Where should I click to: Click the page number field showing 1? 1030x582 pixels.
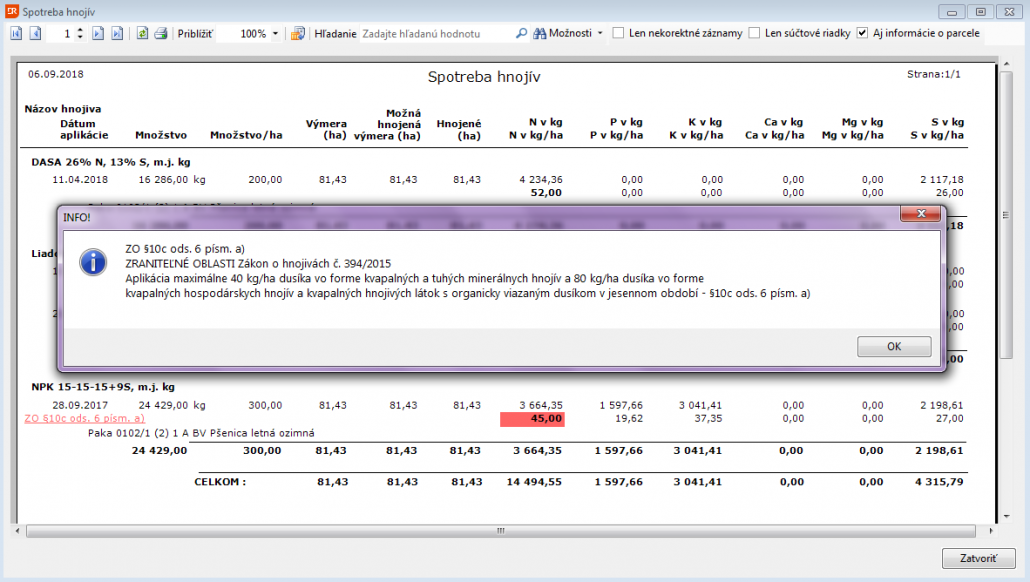pyautogui.click(x=60, y=34)
